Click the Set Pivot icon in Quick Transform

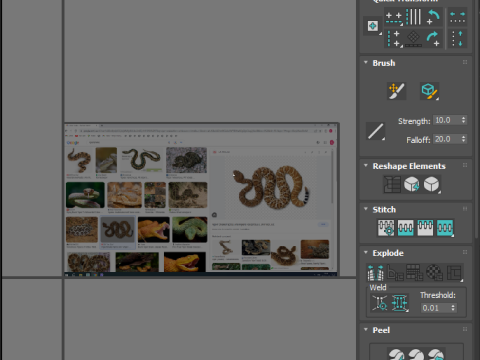point(373,26)
